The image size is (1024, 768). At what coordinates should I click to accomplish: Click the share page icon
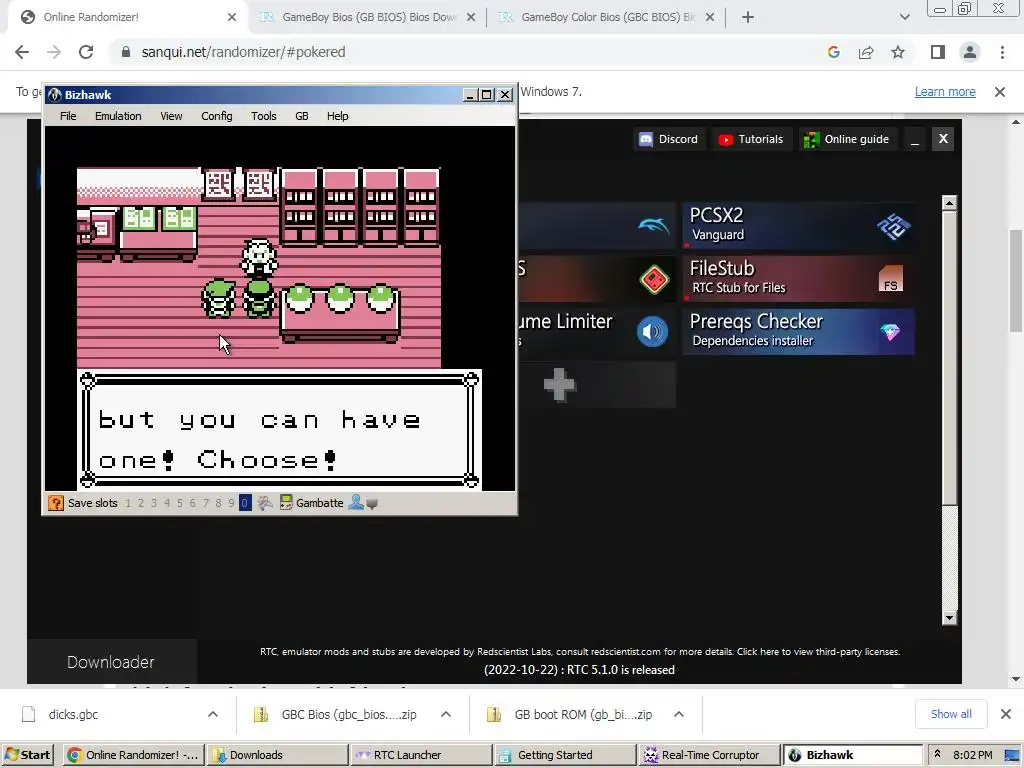866,52
